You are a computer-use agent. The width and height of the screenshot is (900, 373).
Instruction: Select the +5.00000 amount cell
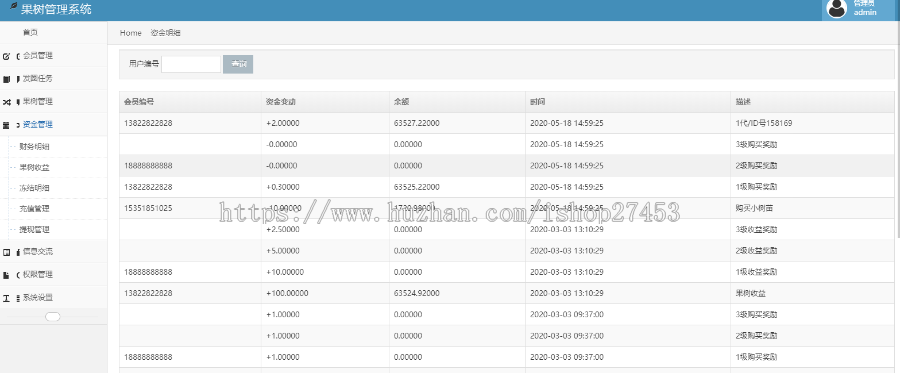[282, 251]
